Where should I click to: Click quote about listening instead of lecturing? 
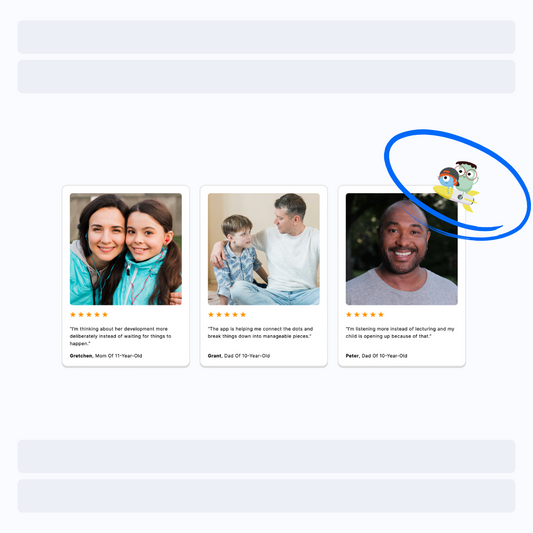coord(400,332)
